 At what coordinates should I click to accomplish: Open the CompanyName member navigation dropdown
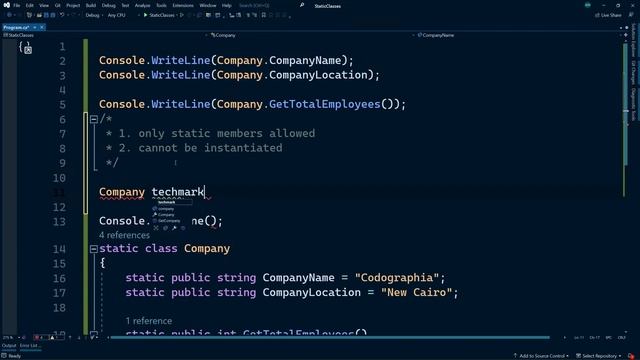coord(518,35)
